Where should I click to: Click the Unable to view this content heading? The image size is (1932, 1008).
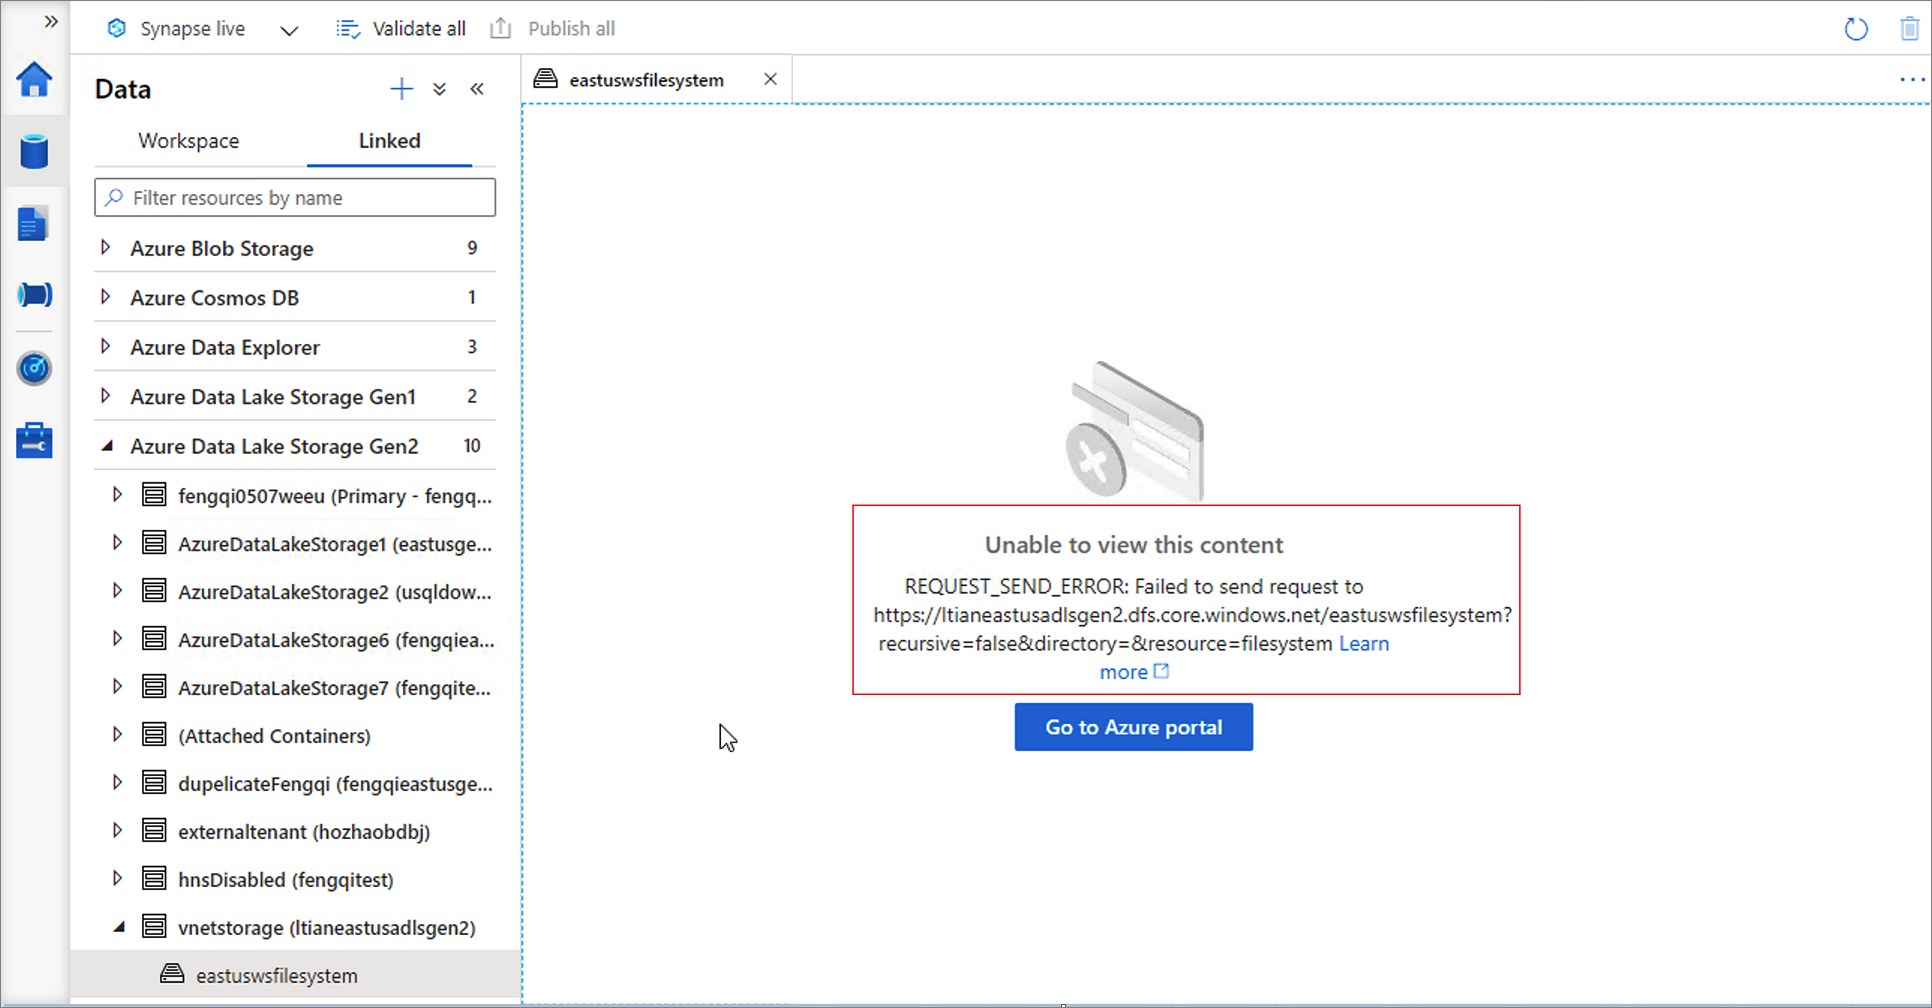(x=1134, y=545)
